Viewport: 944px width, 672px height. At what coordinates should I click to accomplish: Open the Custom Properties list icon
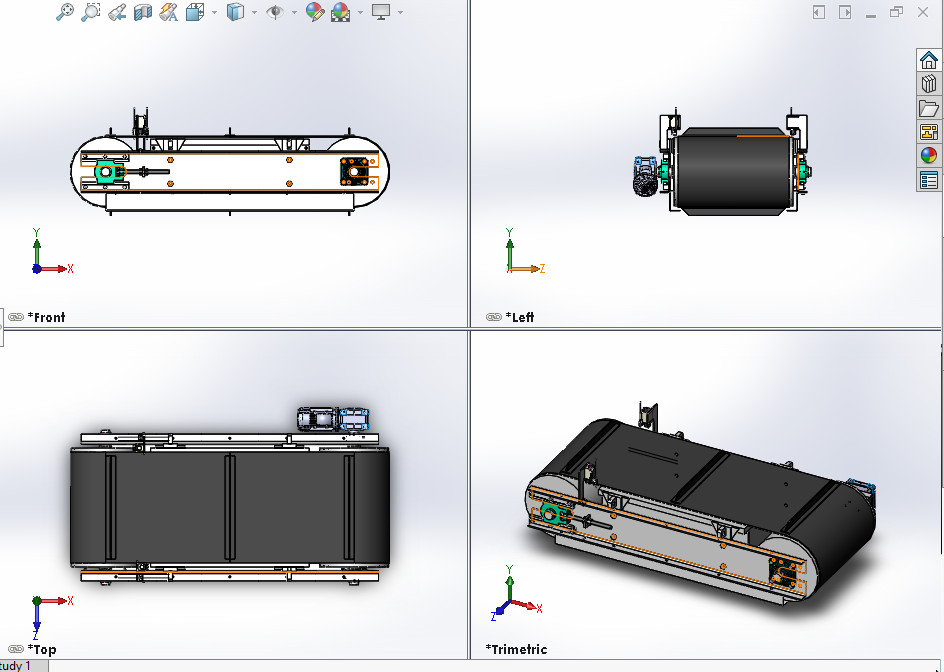928,181
